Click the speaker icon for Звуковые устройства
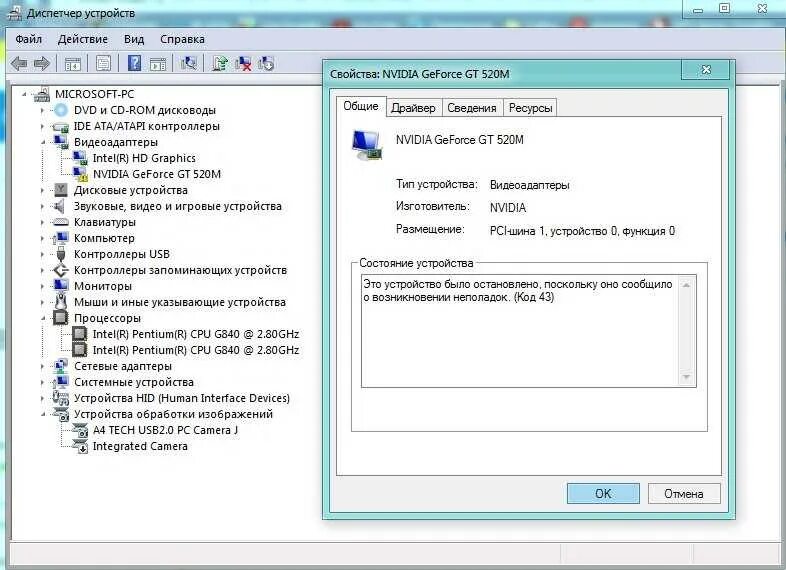The image size is (786, 570). pos(60,206)
